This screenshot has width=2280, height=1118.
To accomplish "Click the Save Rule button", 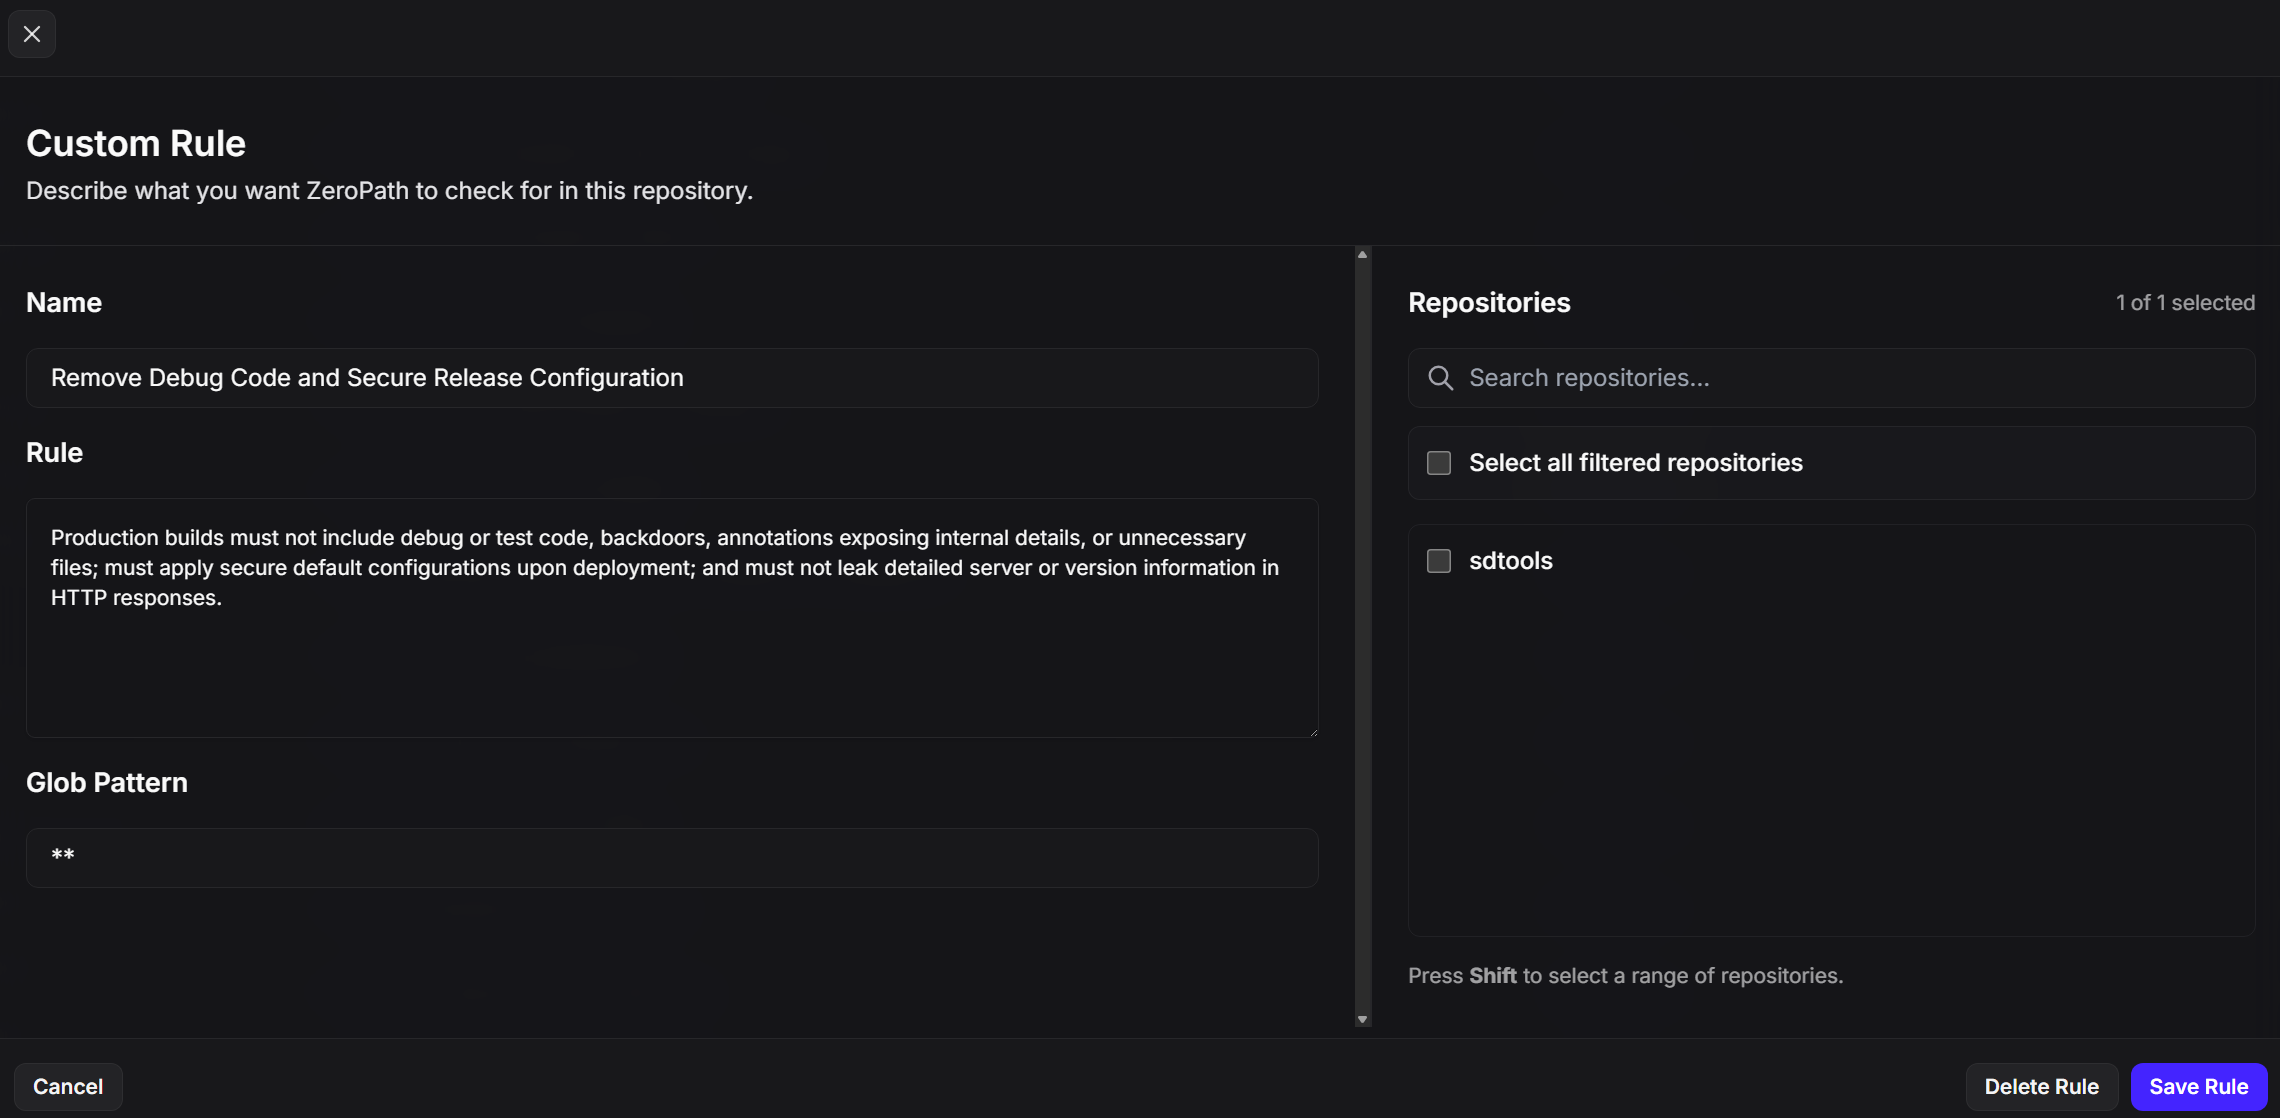I will (2198, 1086).
